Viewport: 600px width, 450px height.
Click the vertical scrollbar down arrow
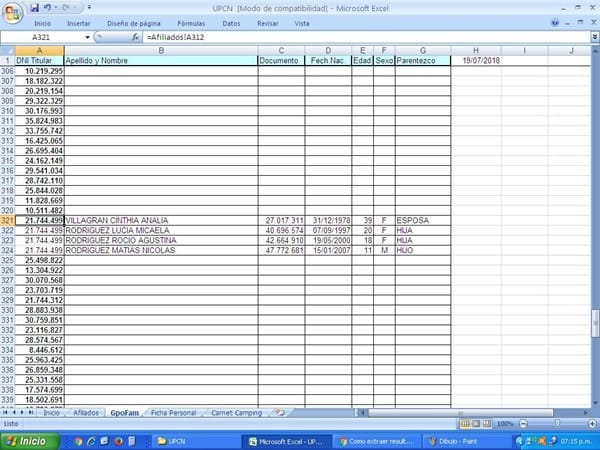coord(595,403)
